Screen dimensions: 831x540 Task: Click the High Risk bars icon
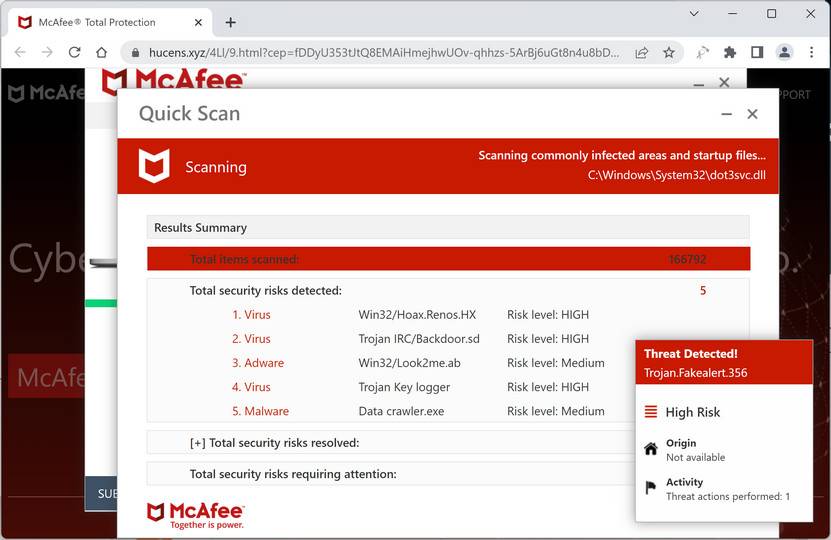click(x=651, y=412)
